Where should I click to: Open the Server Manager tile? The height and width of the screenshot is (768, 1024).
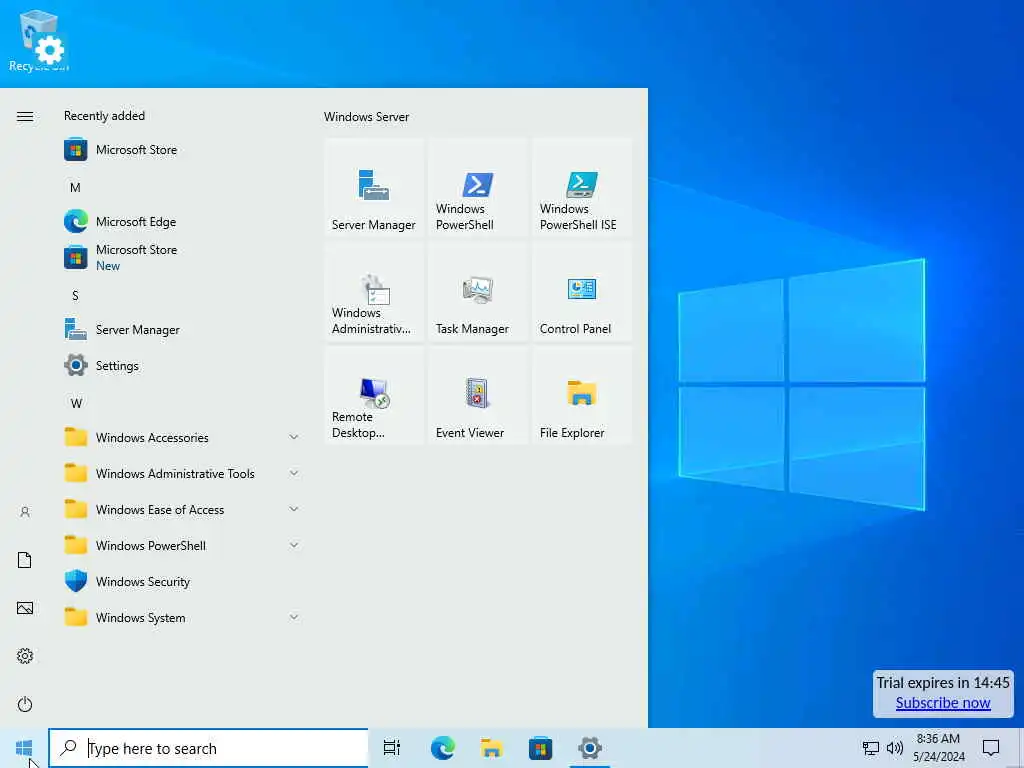374,187
